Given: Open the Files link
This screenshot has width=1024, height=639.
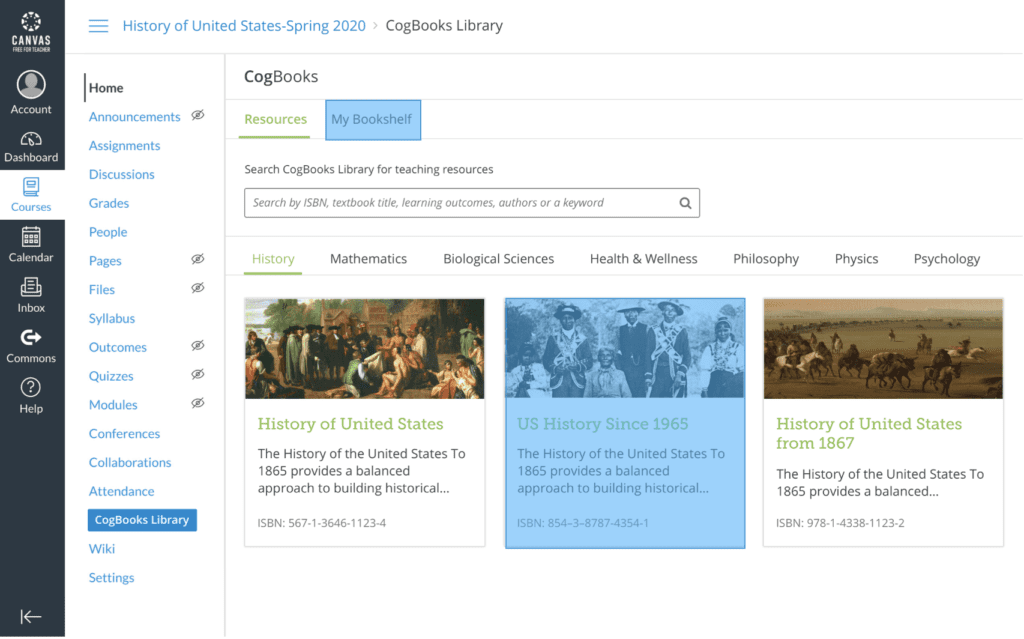Looking at the screenshot, I should pos(102,289).
